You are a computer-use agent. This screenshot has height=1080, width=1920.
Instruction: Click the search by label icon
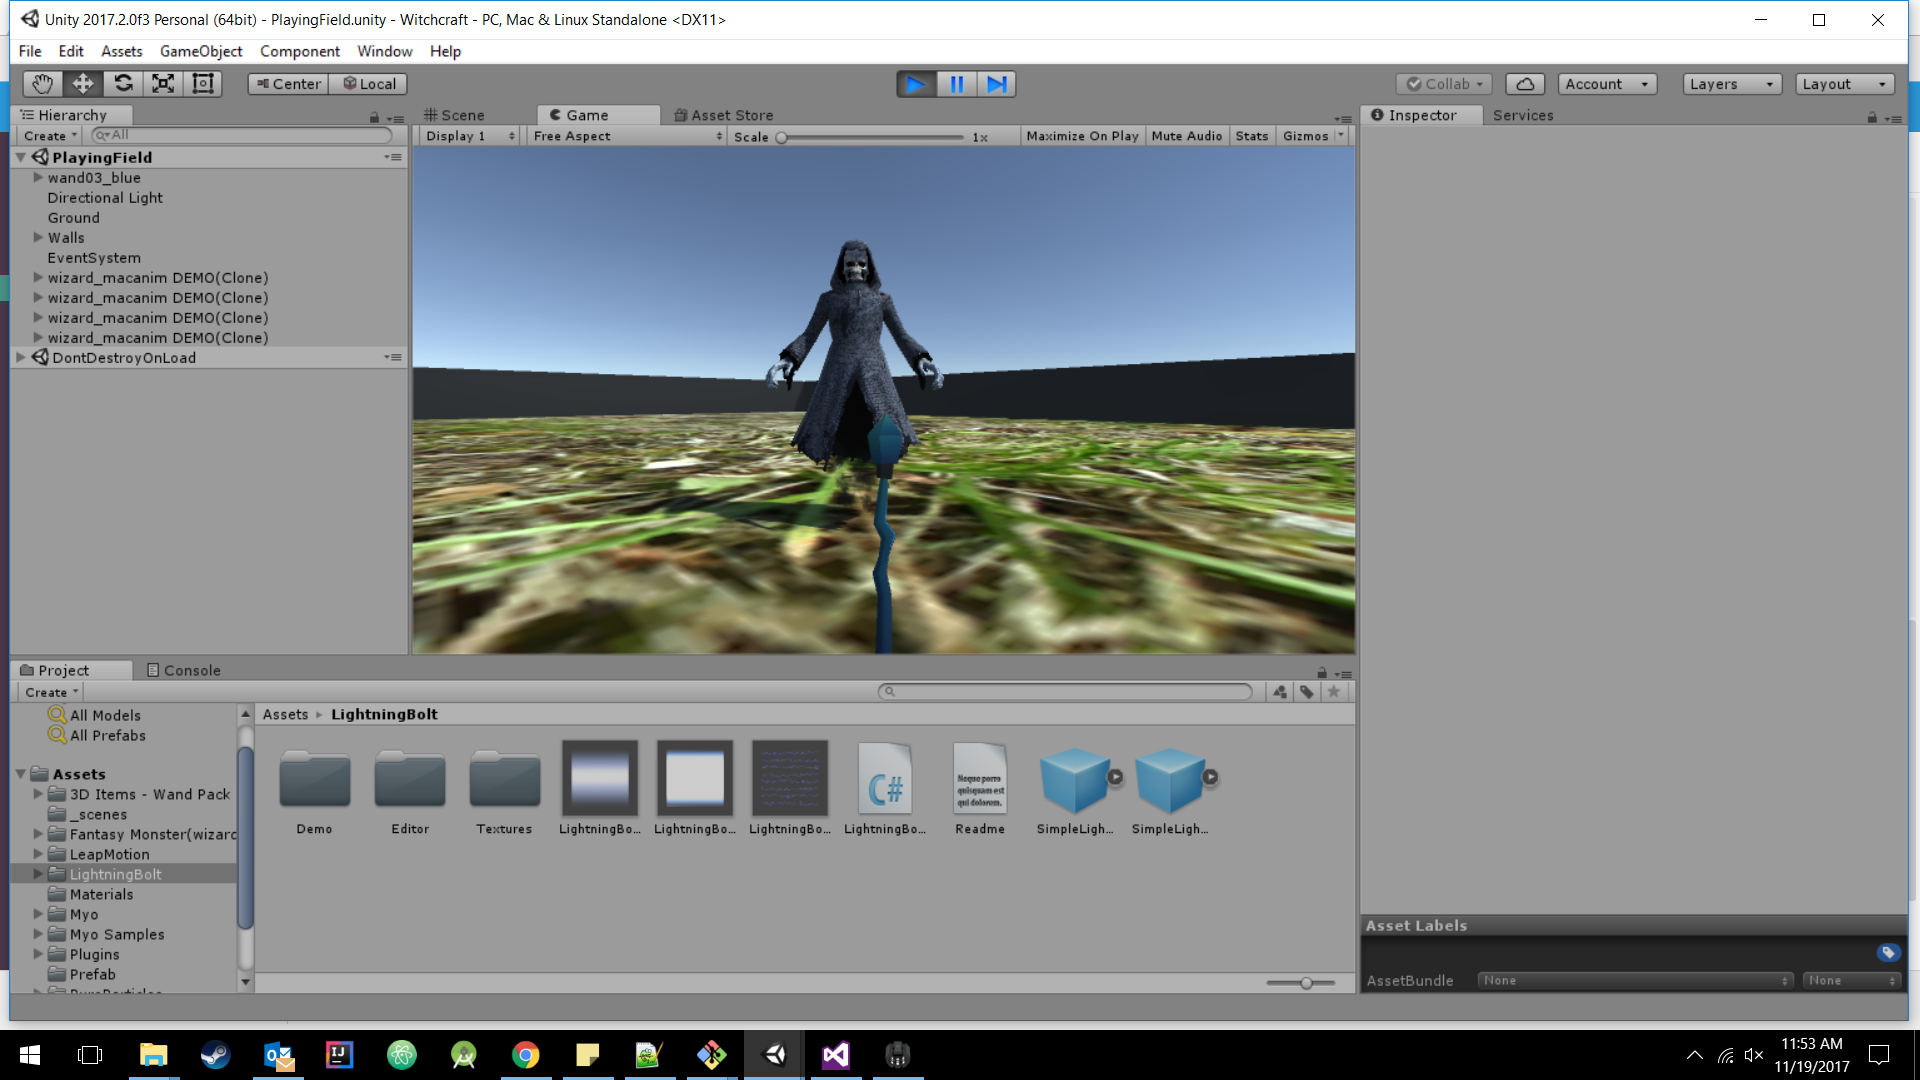[1307, 692]
